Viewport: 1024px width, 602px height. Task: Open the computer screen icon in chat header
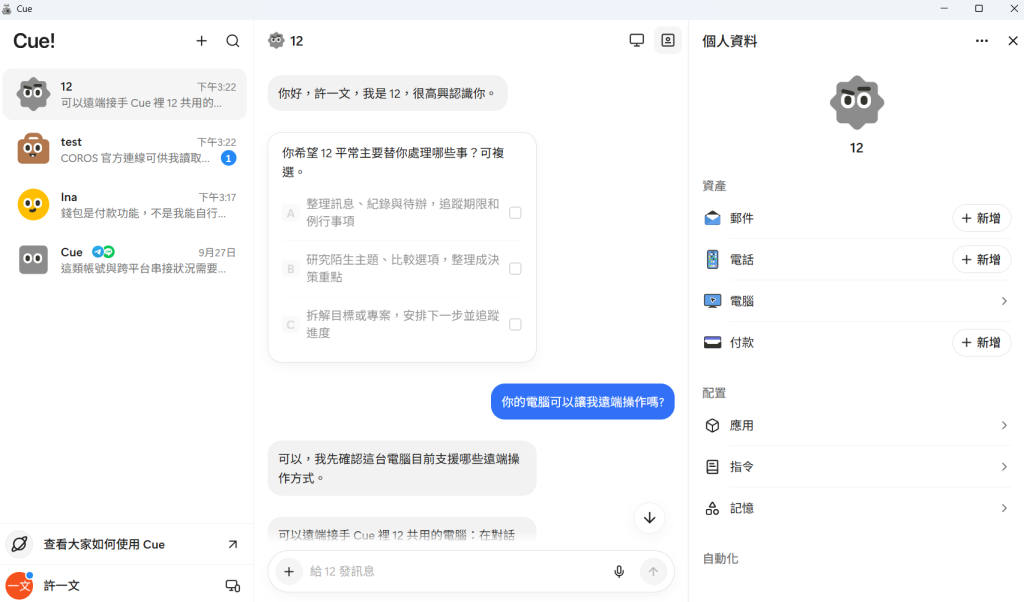pyautogui.click(x=637, y=40)
